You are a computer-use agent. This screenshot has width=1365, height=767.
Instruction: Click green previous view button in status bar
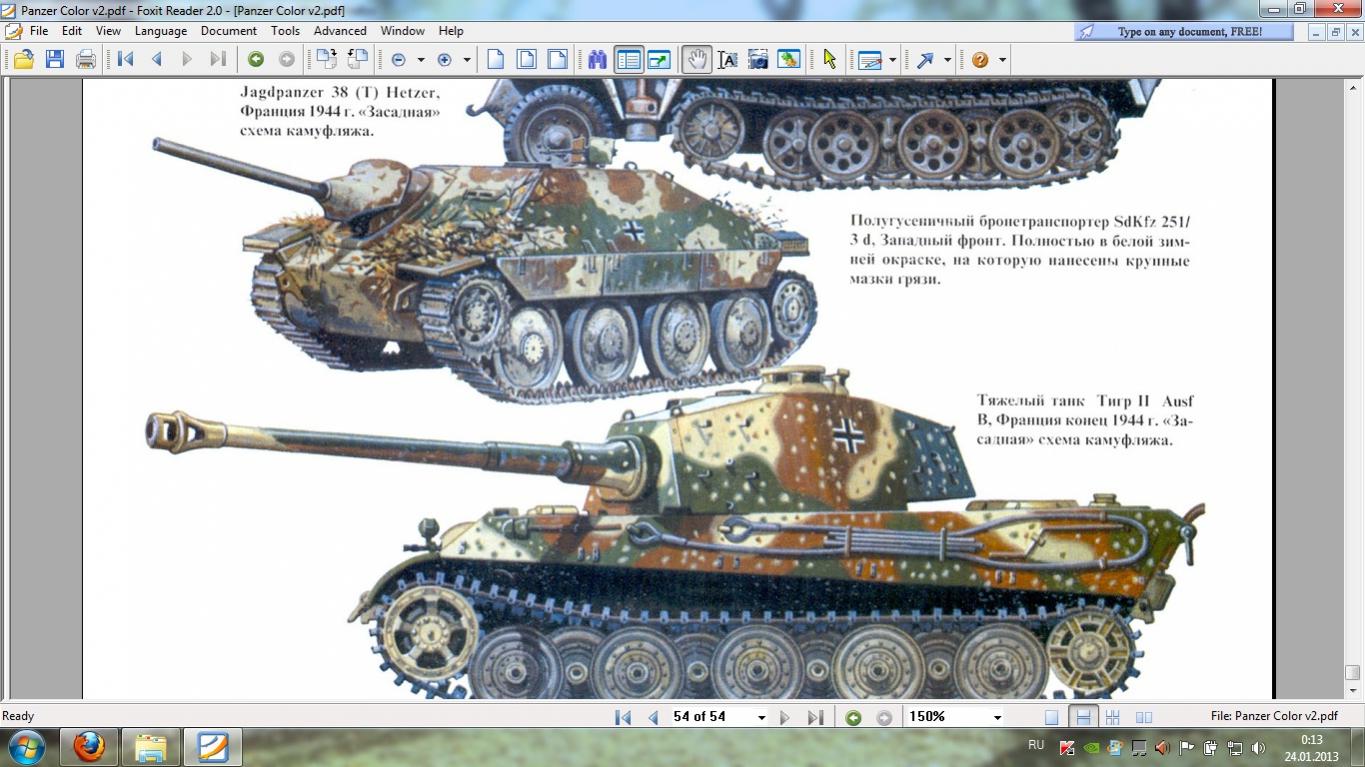853,717
